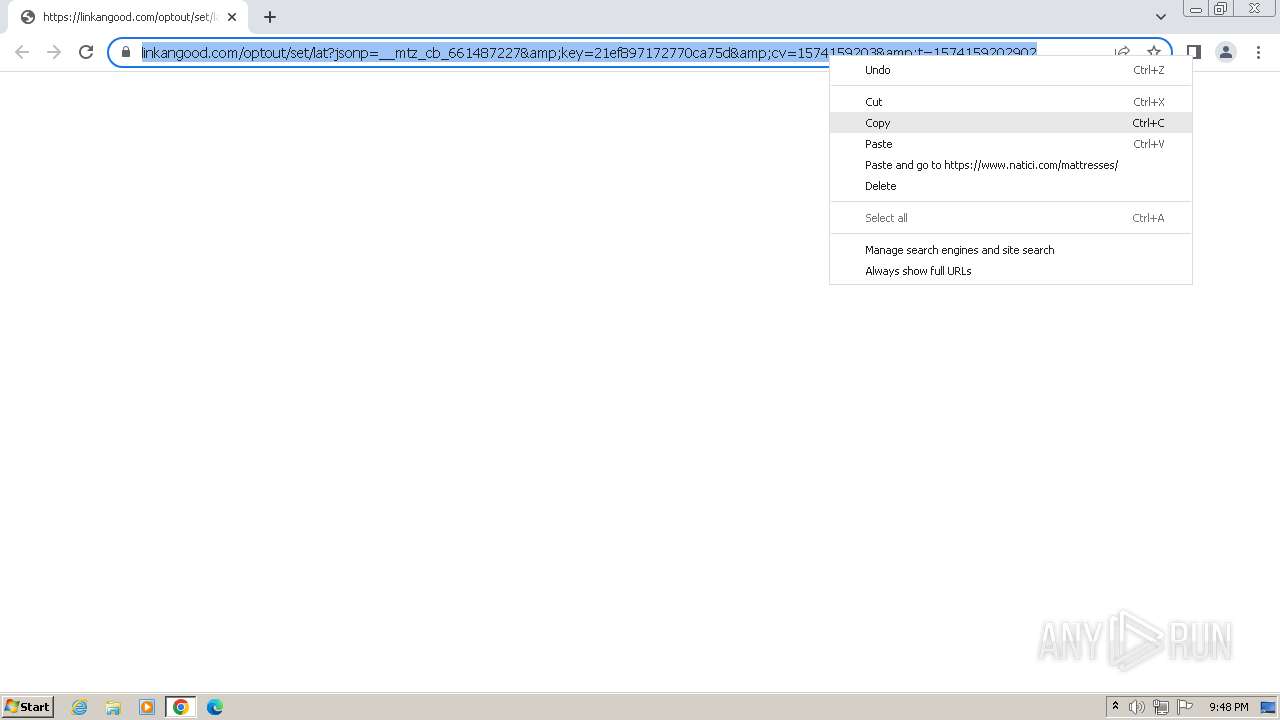The width and height of the screenshot is (1280, 720).
Task: Select the linkangood.com optout tab
Action: 128,17
